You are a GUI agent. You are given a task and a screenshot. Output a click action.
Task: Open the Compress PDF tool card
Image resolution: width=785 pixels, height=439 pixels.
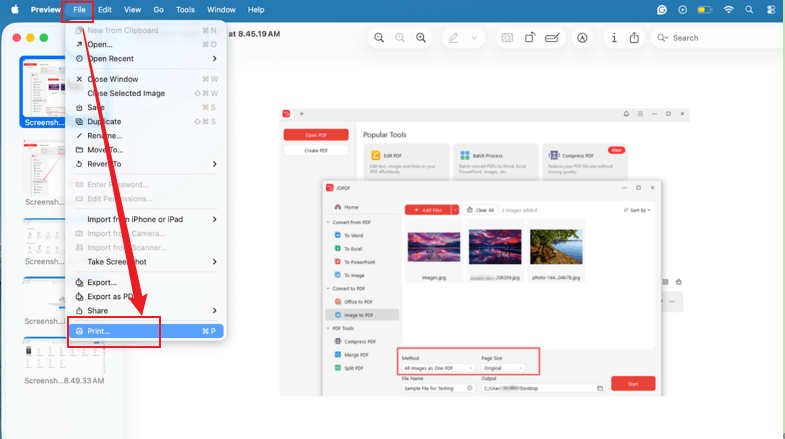point(585,162)
